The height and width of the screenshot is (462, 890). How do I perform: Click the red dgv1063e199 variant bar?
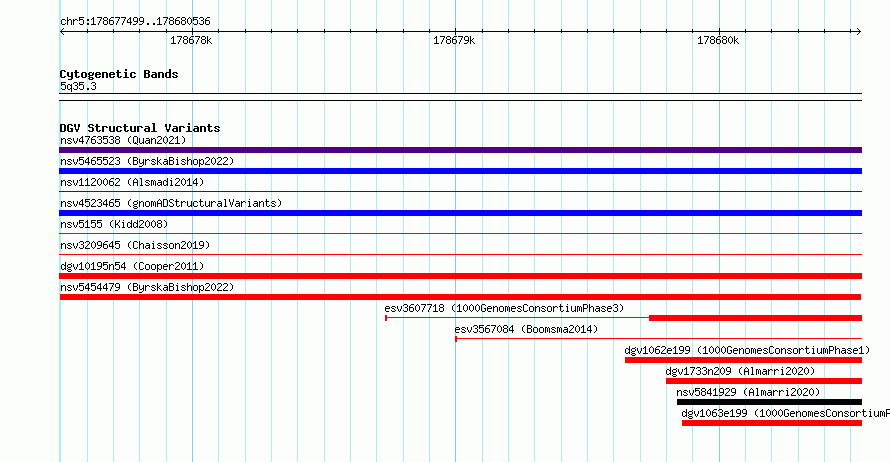click(x=772, y=423)
